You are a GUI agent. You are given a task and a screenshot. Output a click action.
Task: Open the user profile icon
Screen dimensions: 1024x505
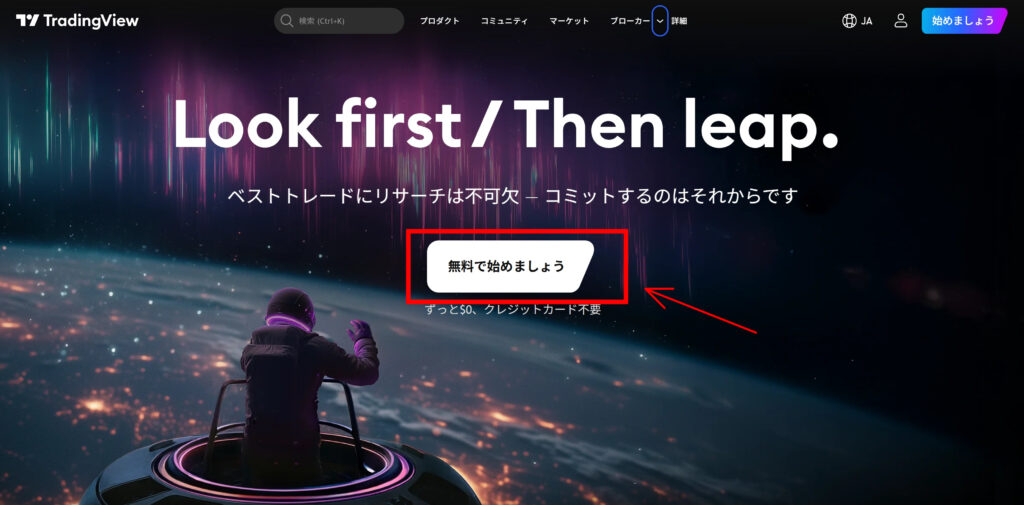pos(901,21)
